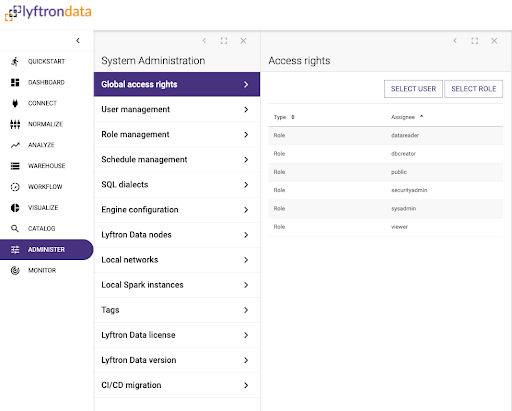Expand Schedule management chevron
The image size is (512, 411).
[246, 160]
